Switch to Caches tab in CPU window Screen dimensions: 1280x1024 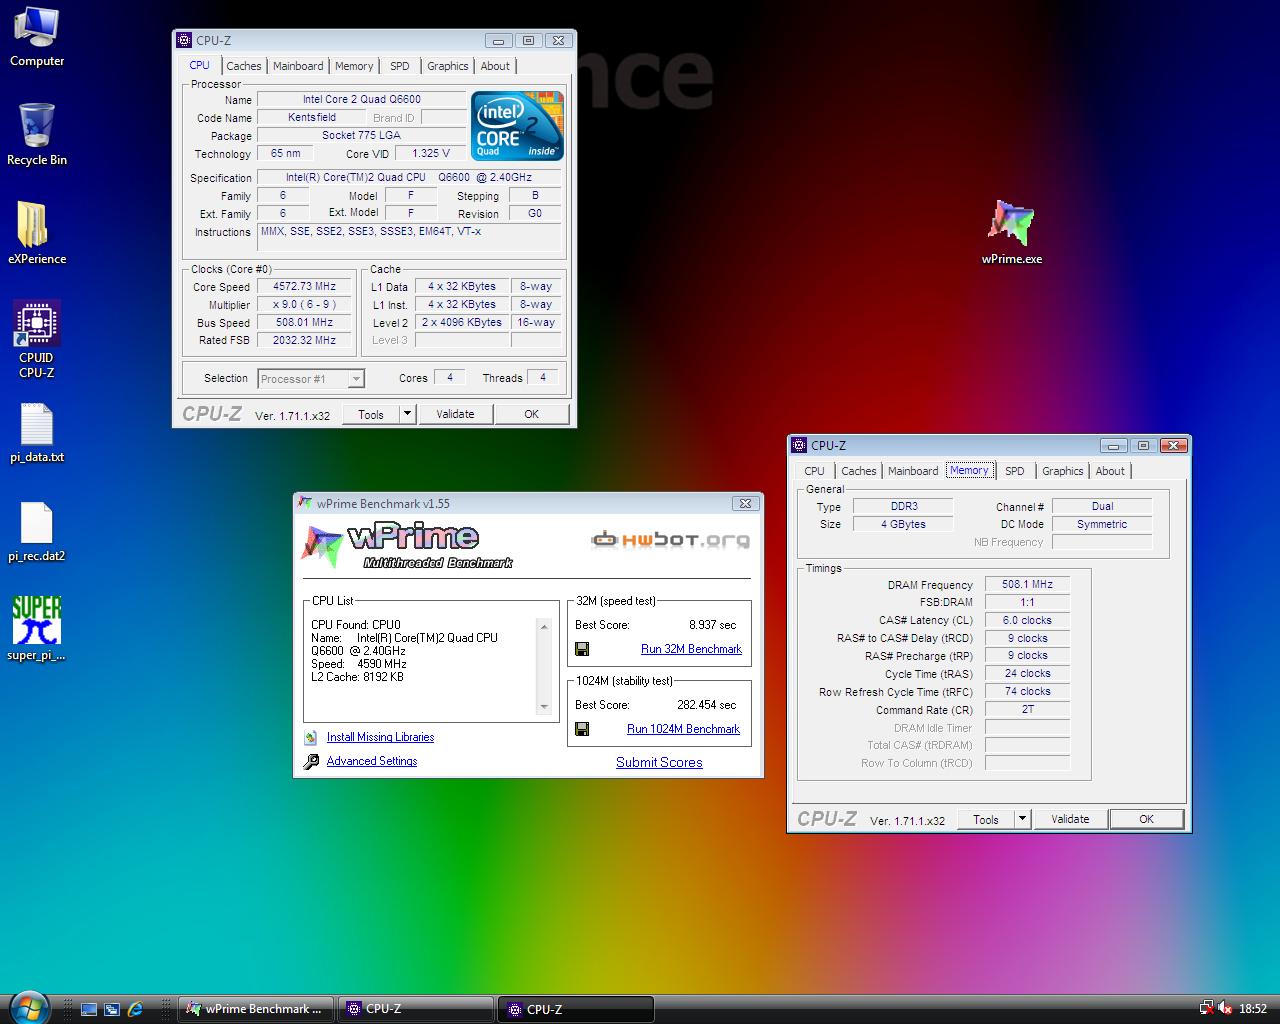pyautogui.click(x=243, y=66)
